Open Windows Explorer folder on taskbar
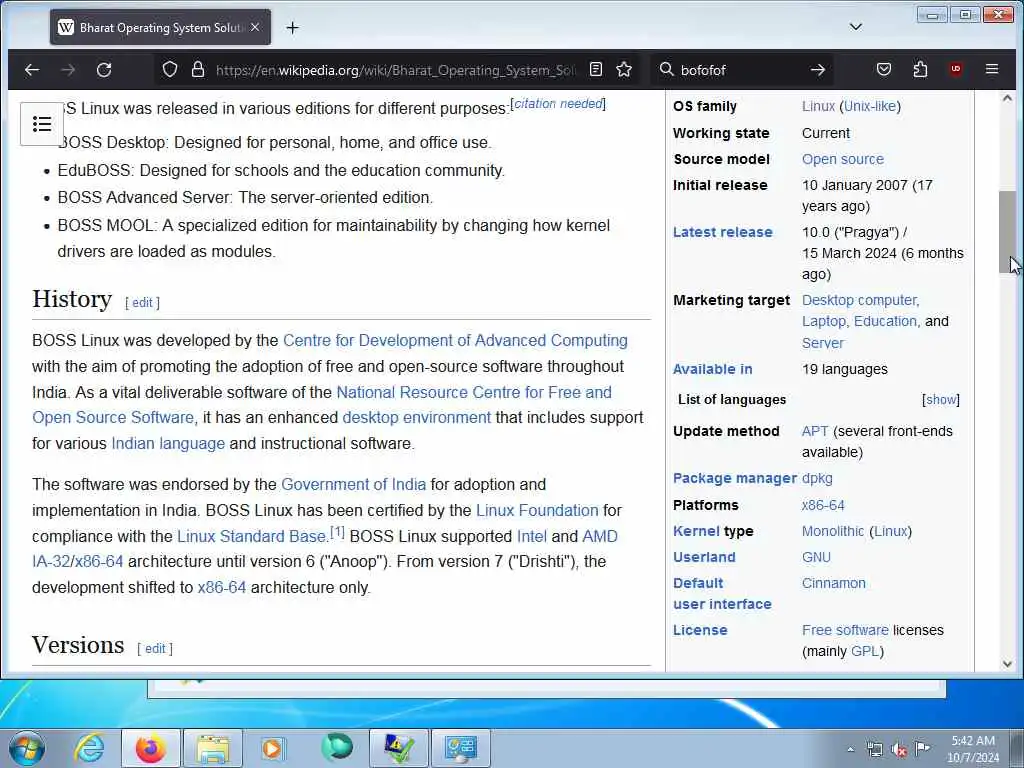Screen dimensions: 1024x768 (x=213, y=748)
